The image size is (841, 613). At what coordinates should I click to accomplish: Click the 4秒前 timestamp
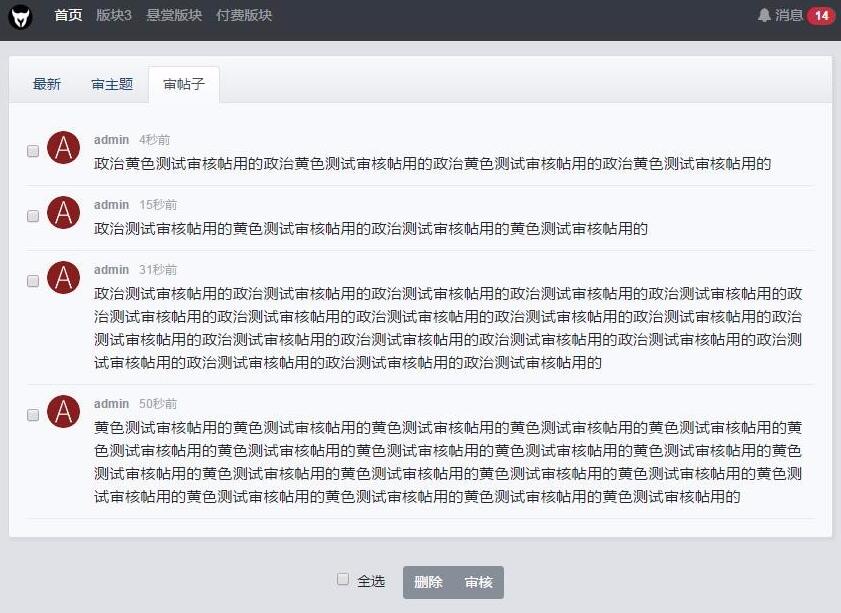[154, 139]
